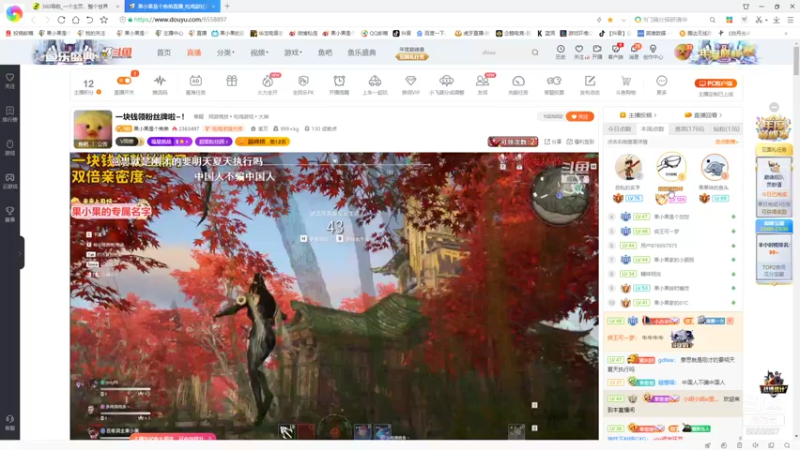
Task: Open the shopping cart icon
Action: pyautogui.click(x=626, y=81)
